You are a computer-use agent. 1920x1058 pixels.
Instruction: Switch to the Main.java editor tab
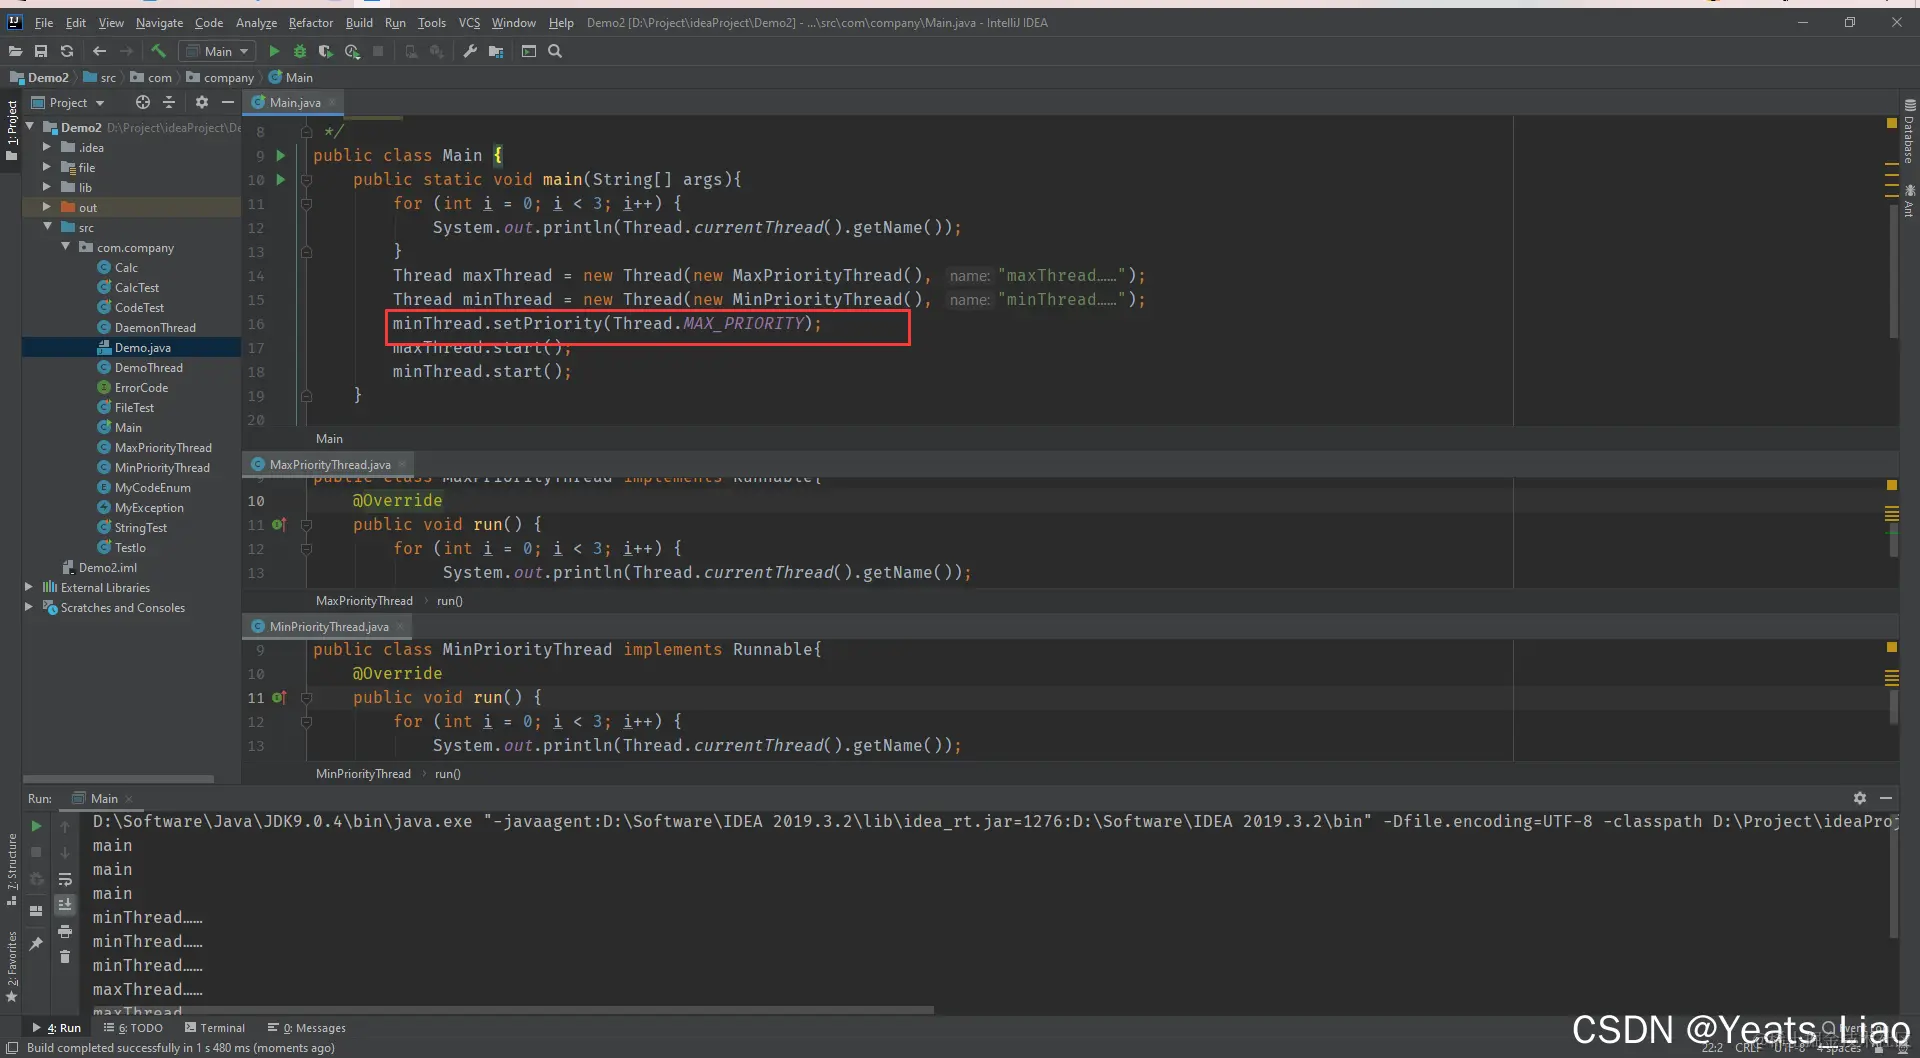294,102
